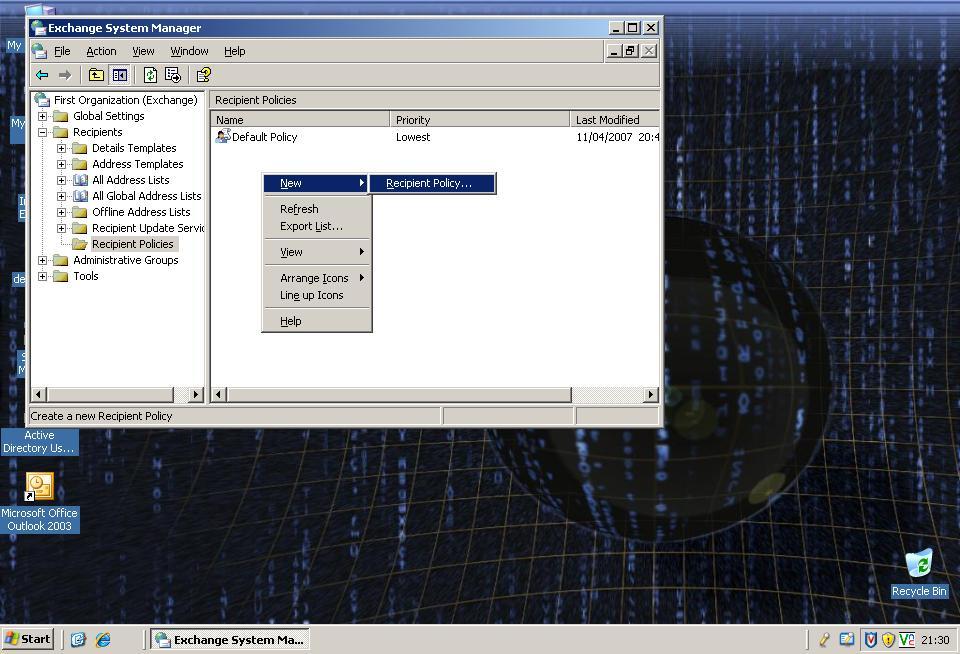The height and width of the screenshot is (654, 960).
Task: Click the All Address Lists book icon
Action: [x=80, y=180]
